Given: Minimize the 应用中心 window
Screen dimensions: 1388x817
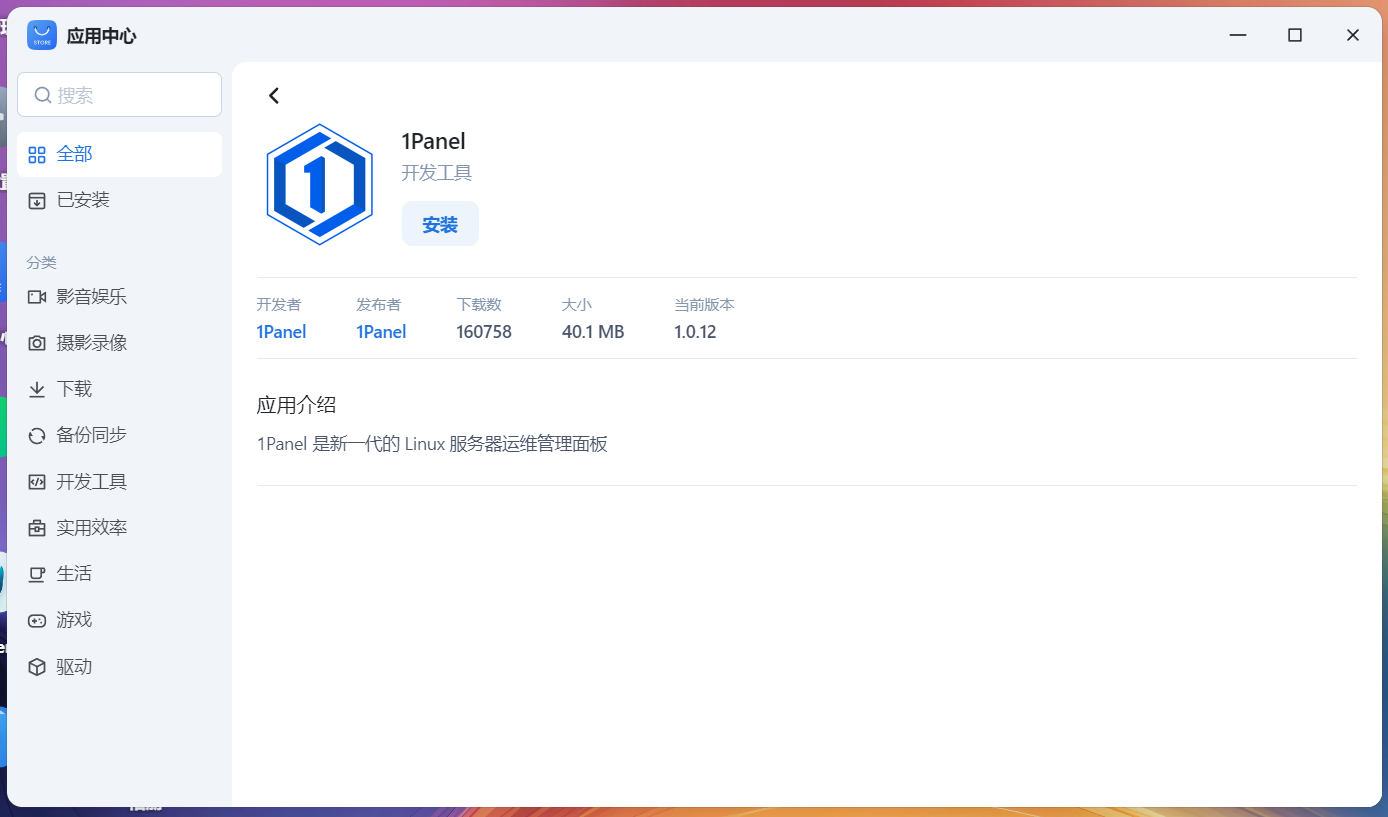Looking at the screenshot, I should tap(1238, 35).
